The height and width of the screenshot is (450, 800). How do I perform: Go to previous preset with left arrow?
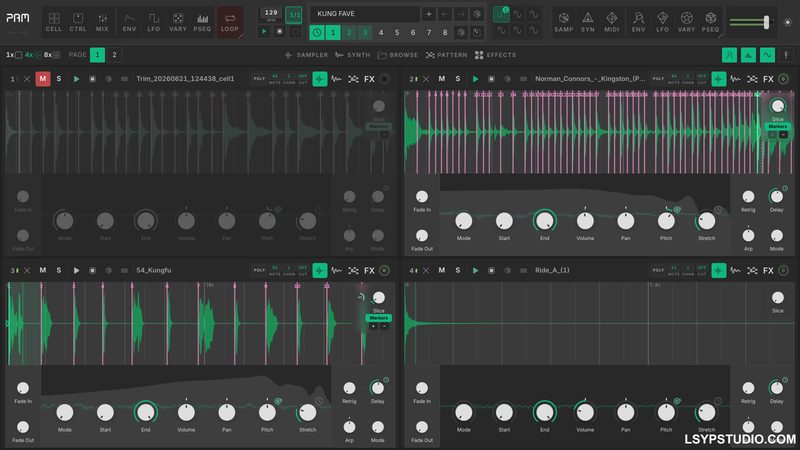tap(444, 14)
